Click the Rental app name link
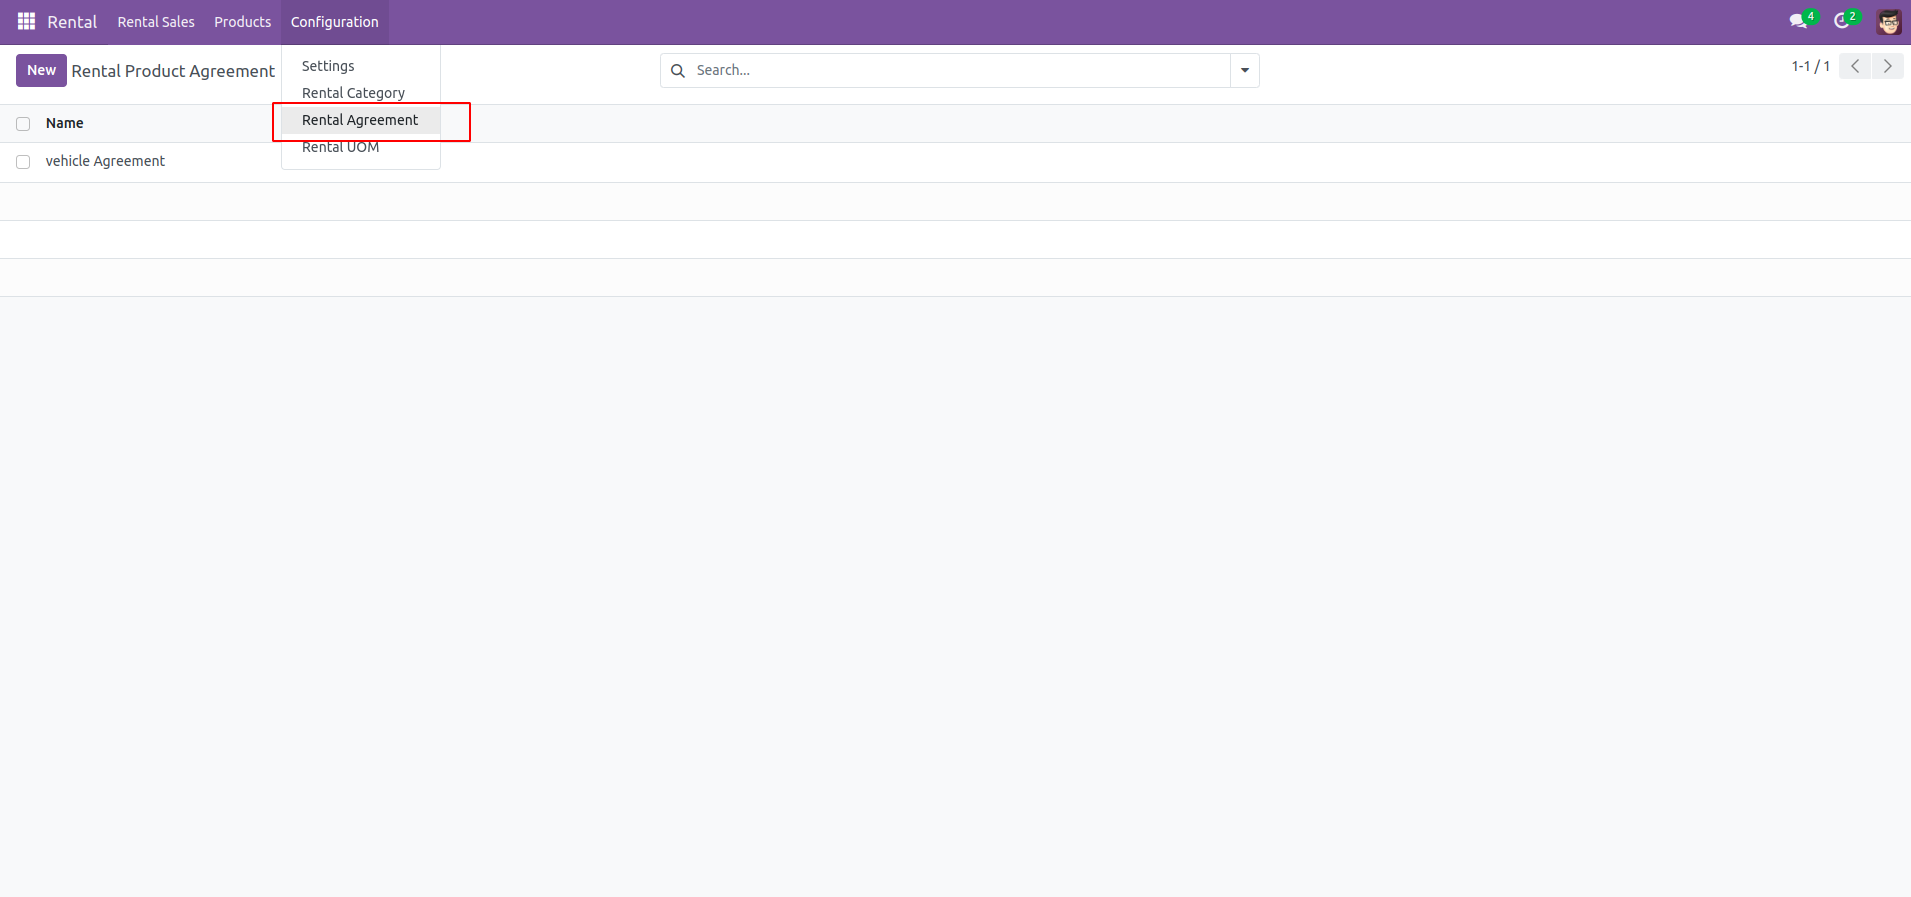This screenshot has height=897, width=1911. [72, 22]
